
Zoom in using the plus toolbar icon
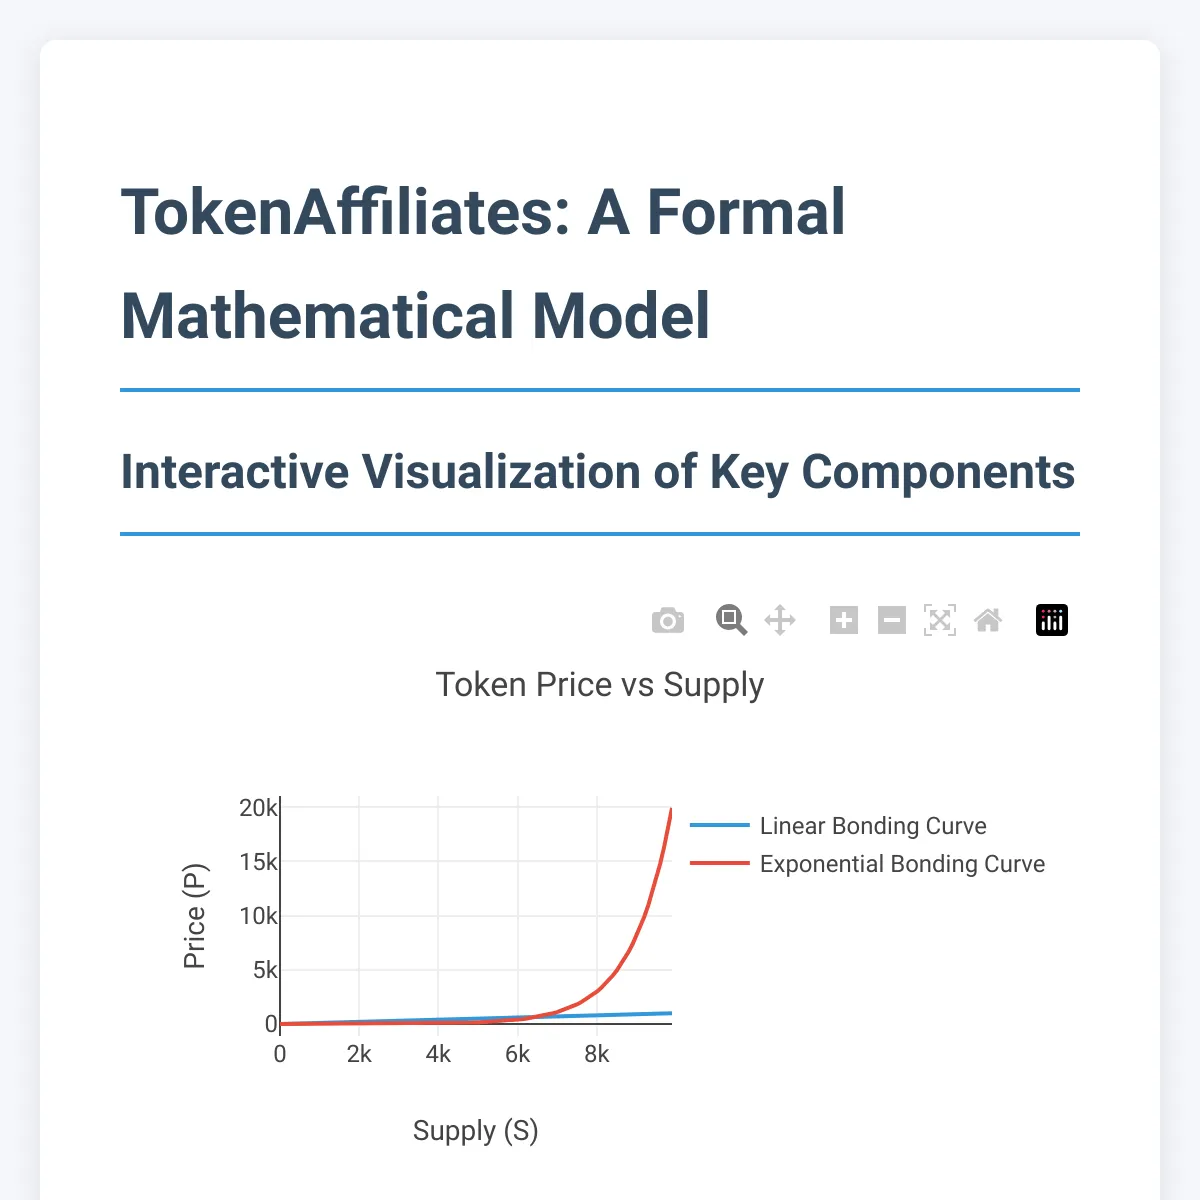point(844,620)
